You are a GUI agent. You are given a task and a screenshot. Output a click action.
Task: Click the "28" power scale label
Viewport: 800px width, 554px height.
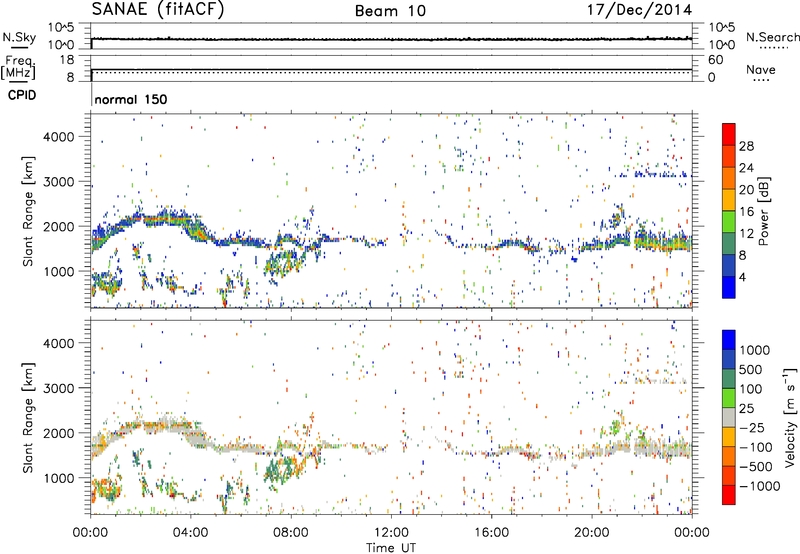click(746, 146)
